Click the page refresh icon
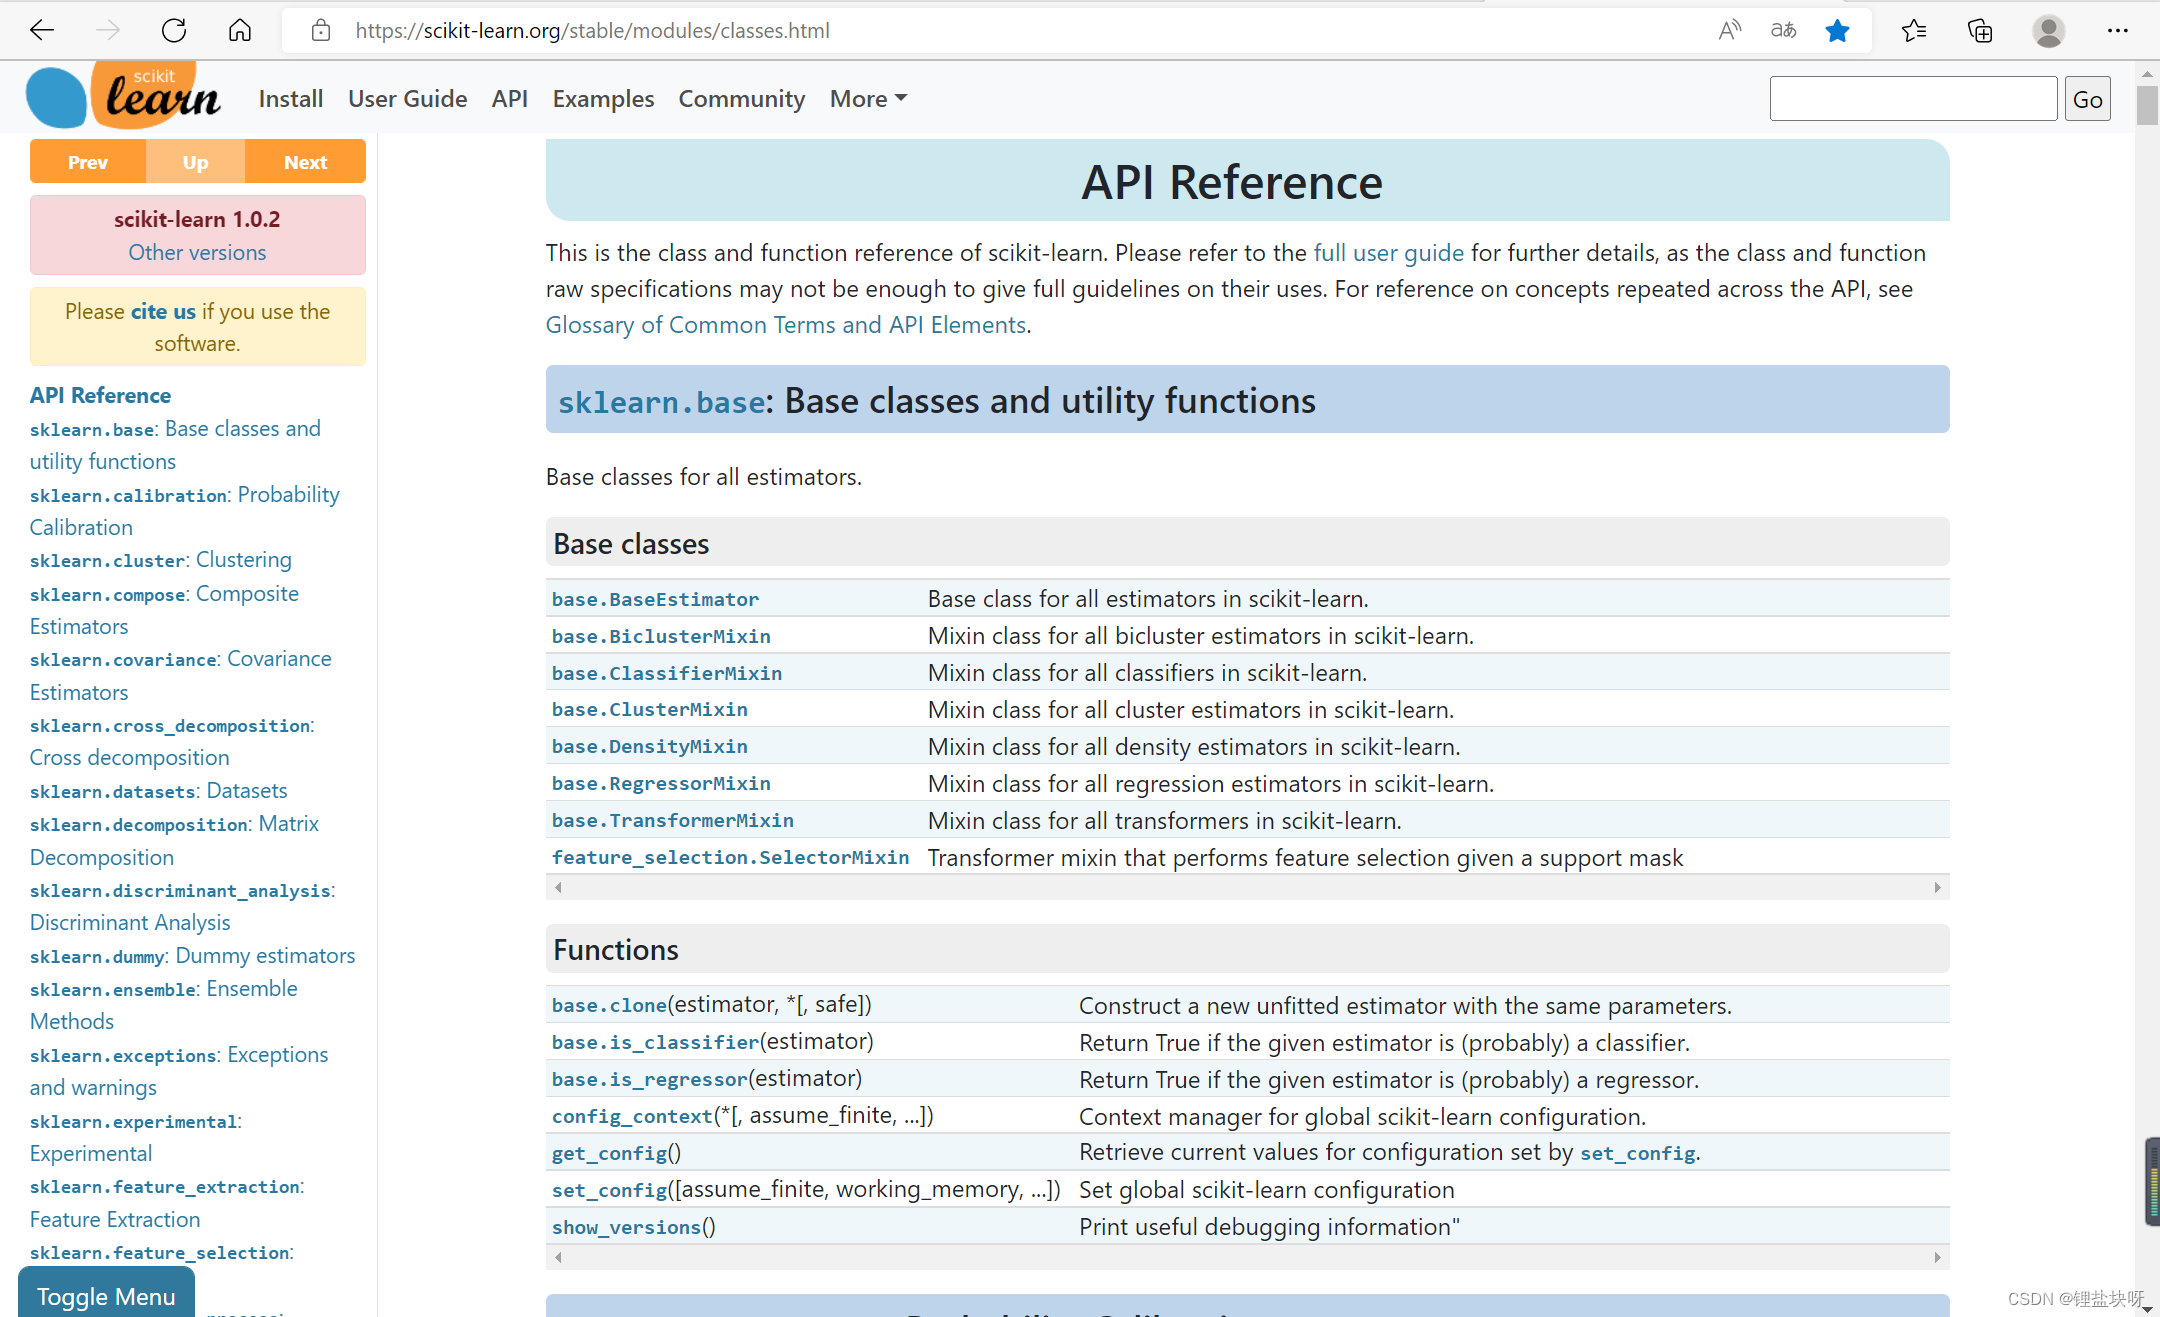This screenshot has height=1317, width=2160. click(174, 30)
